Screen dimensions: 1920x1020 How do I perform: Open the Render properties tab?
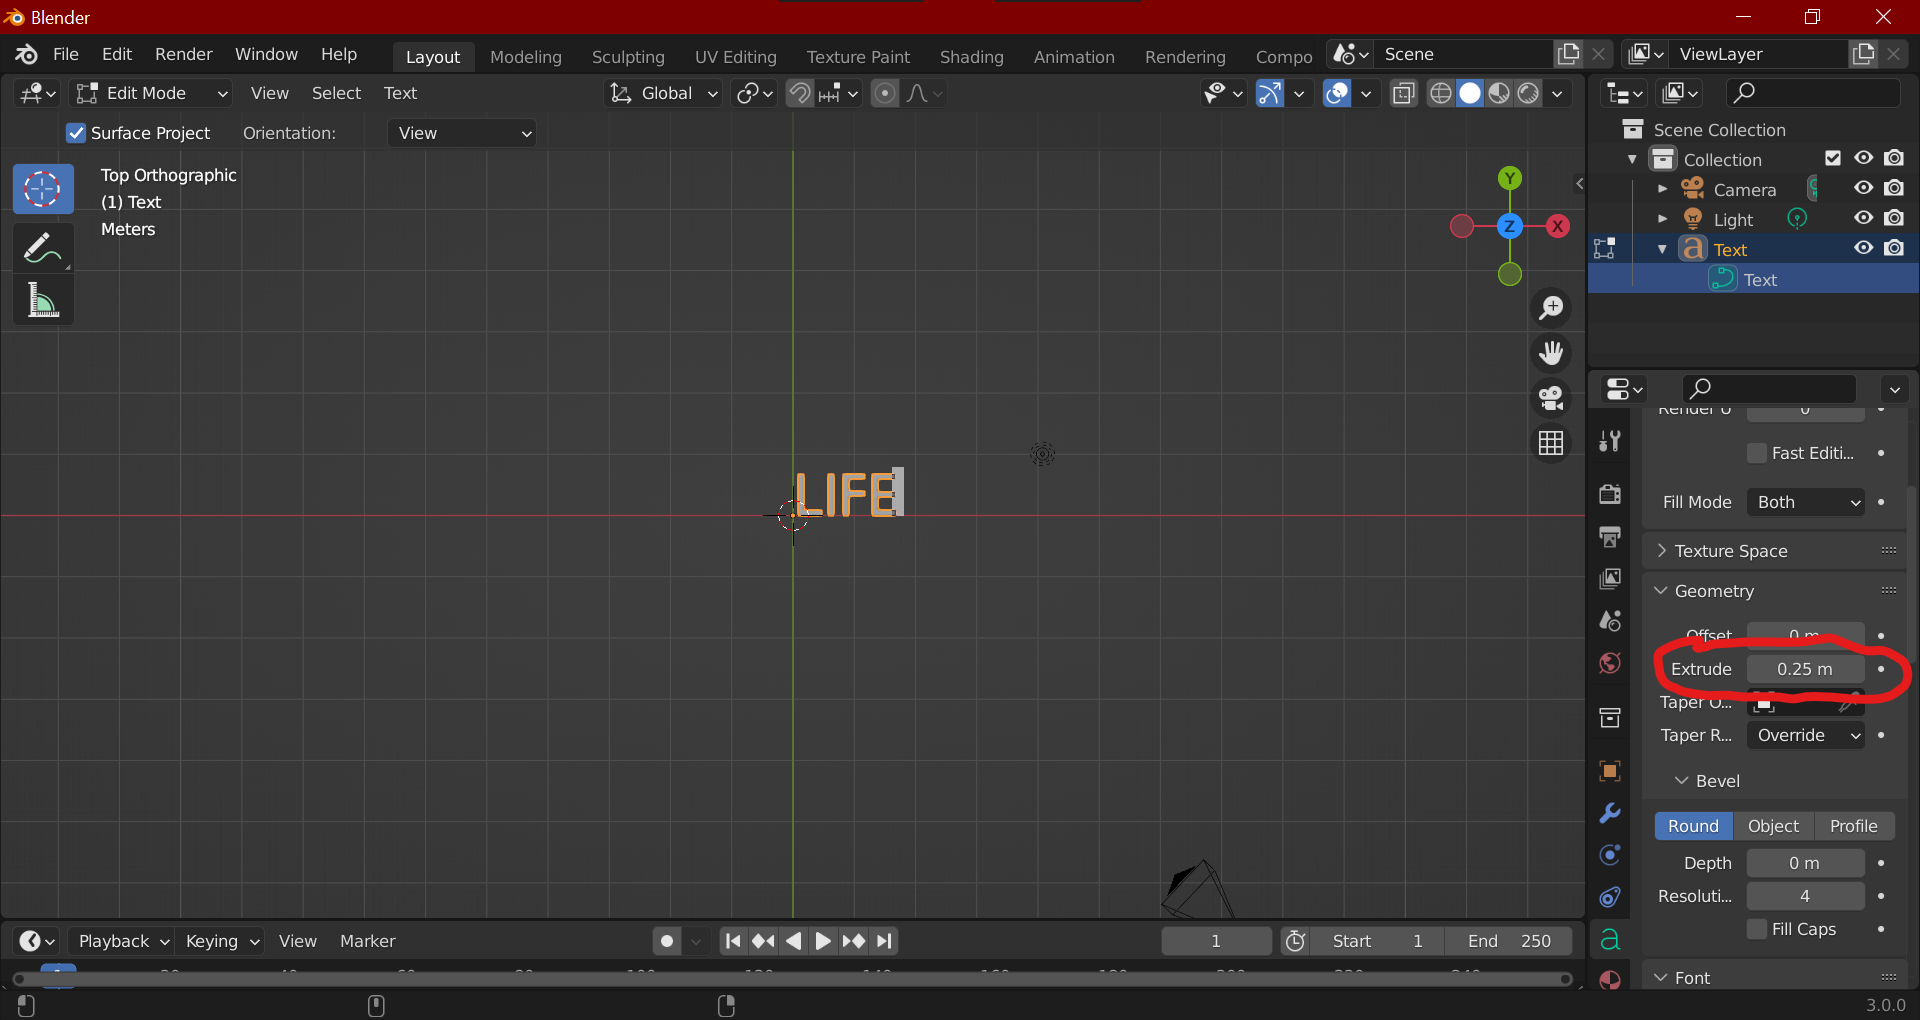pyautogui.click(x=1609, y=493)
